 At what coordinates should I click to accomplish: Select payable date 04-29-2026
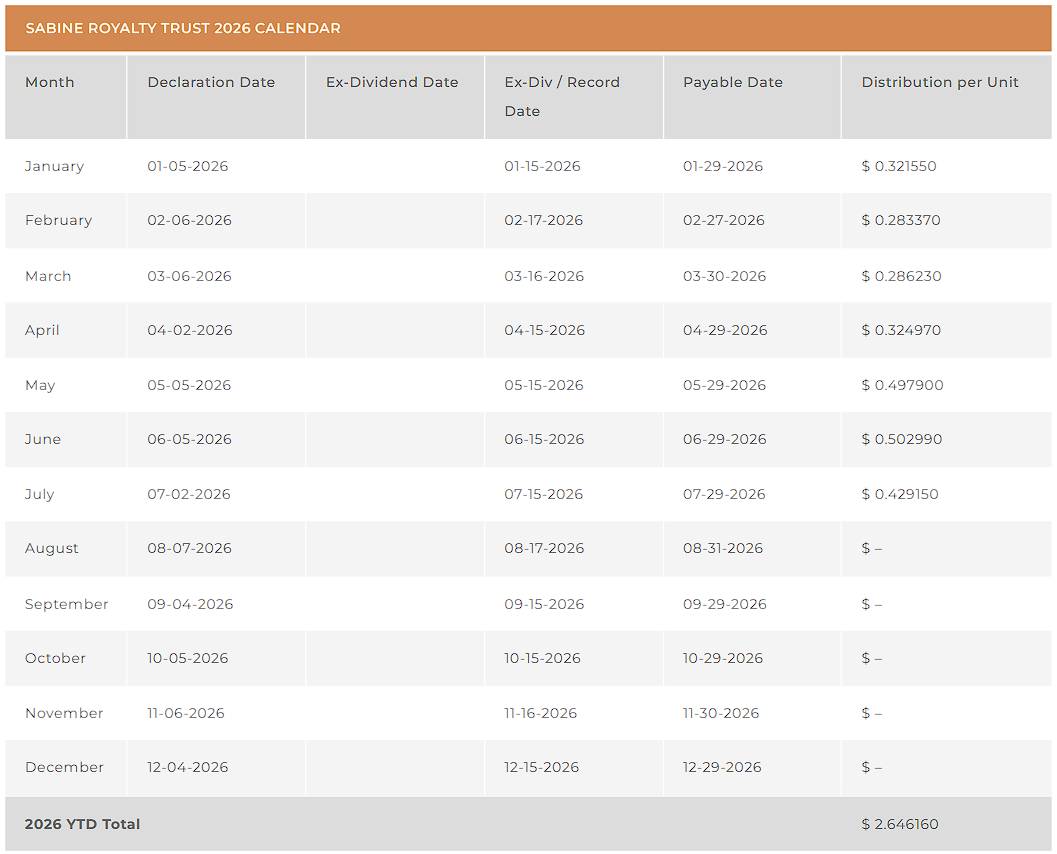tap(725, 330)
